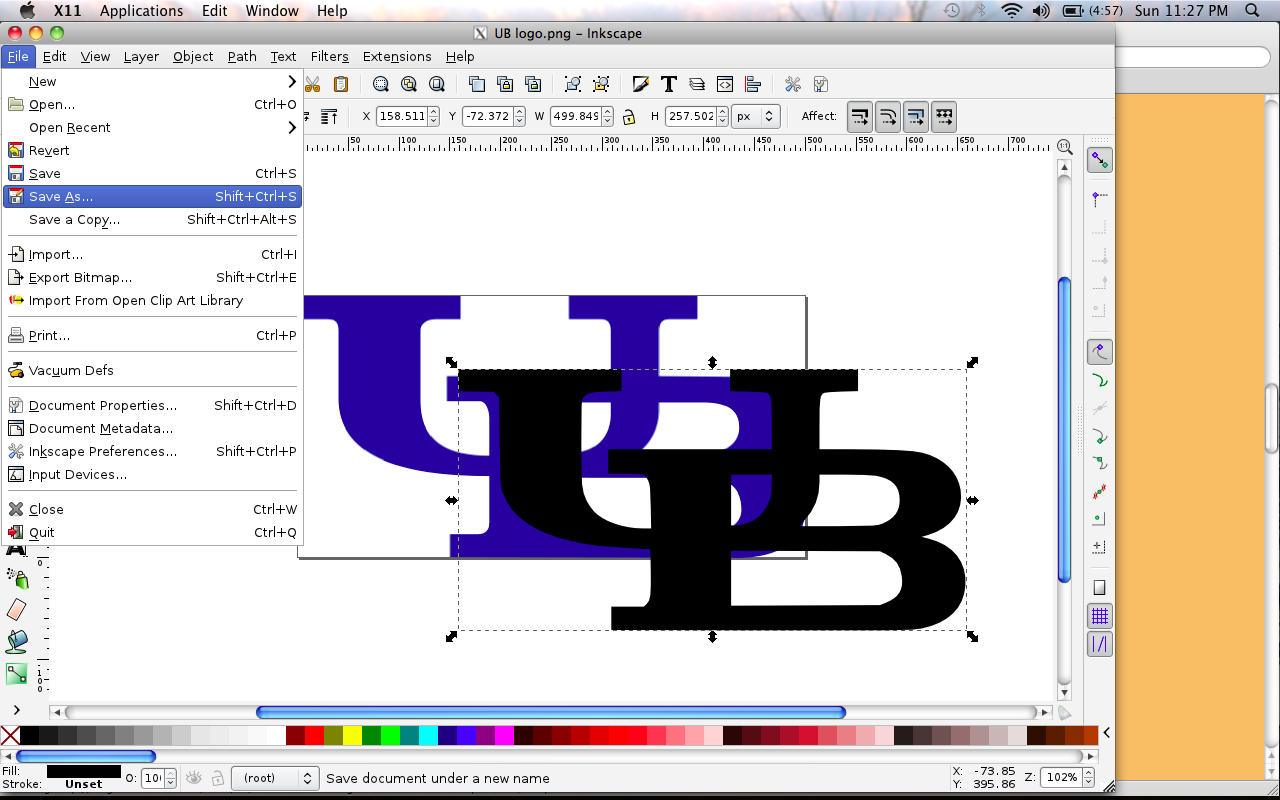Open the Text and Font dialog
This screenshot has height=800, width=1280.
pyautogui.click(x=669, y=84)
